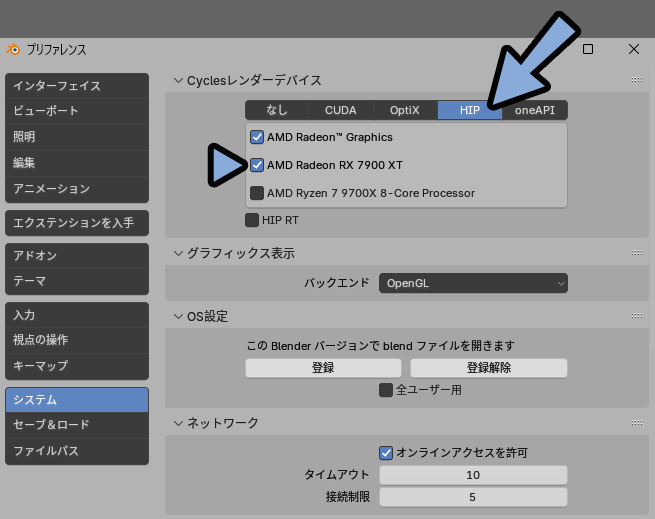Select the OptiX device tab

pyautogui.click(x=405, y=110)
